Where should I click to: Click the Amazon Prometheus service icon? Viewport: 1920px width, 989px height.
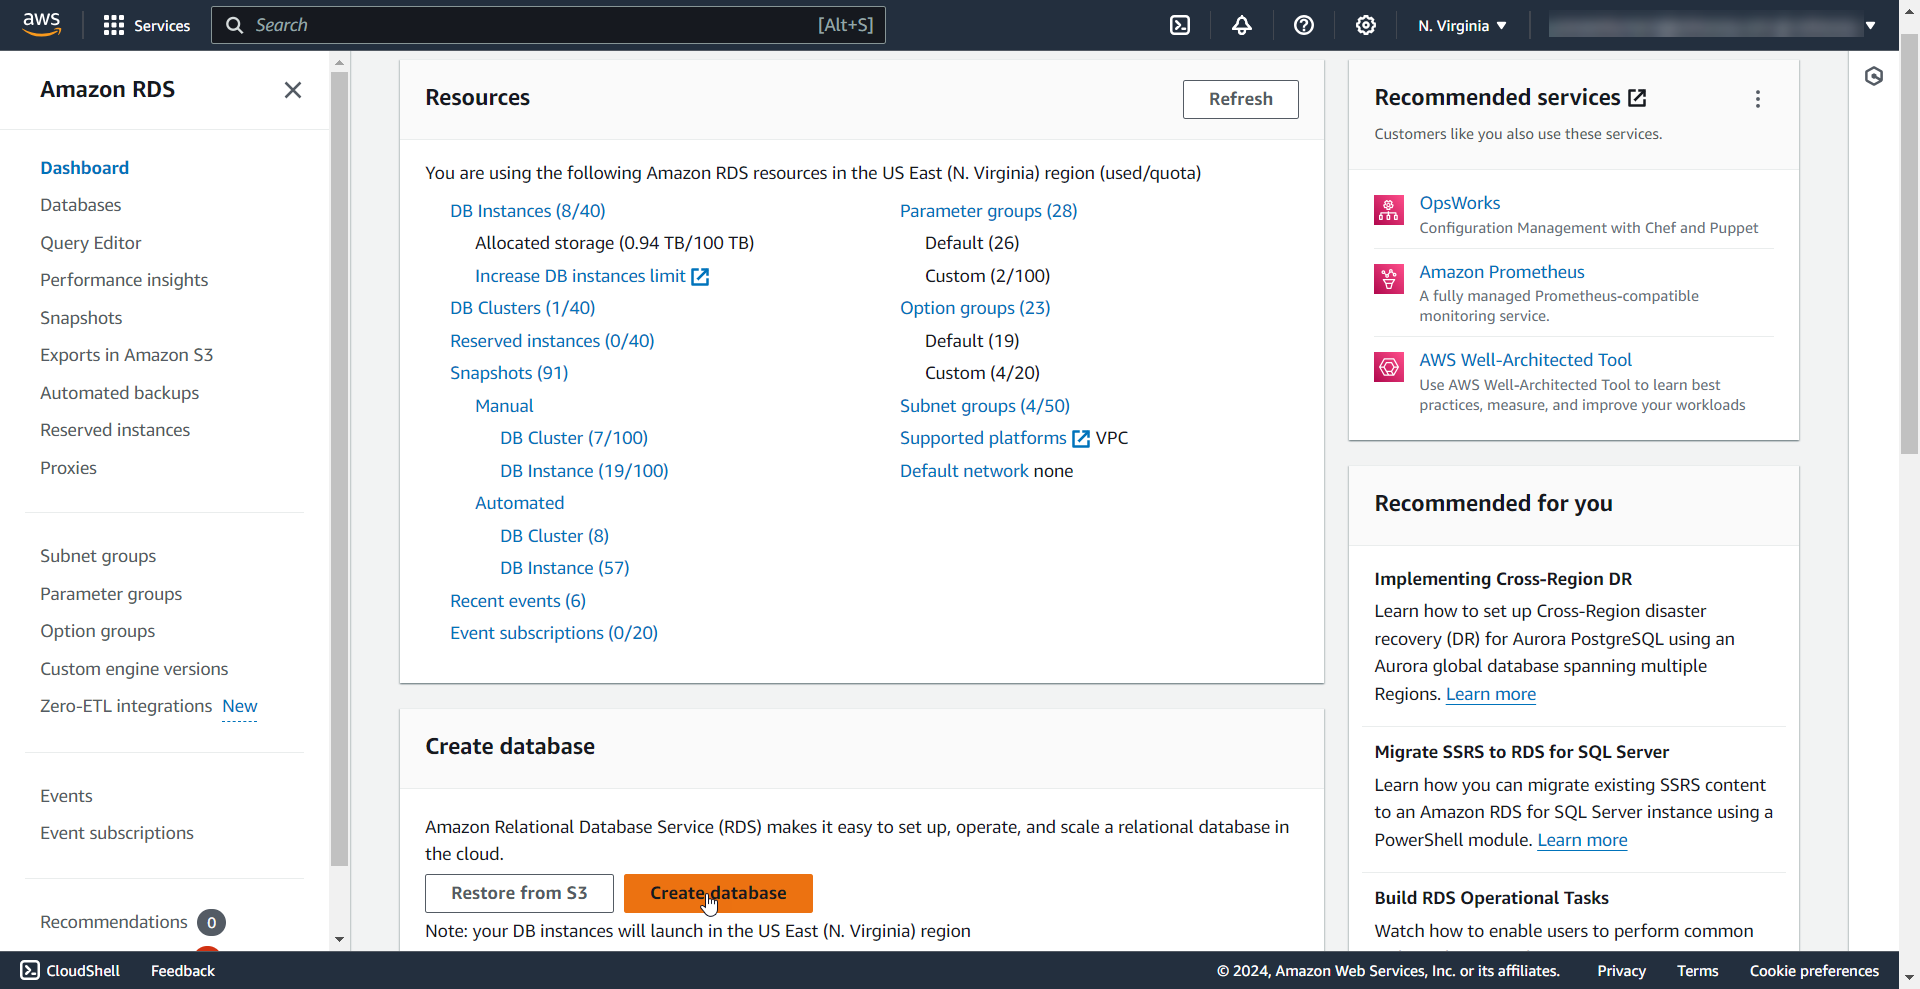[x=1389, y=279]
